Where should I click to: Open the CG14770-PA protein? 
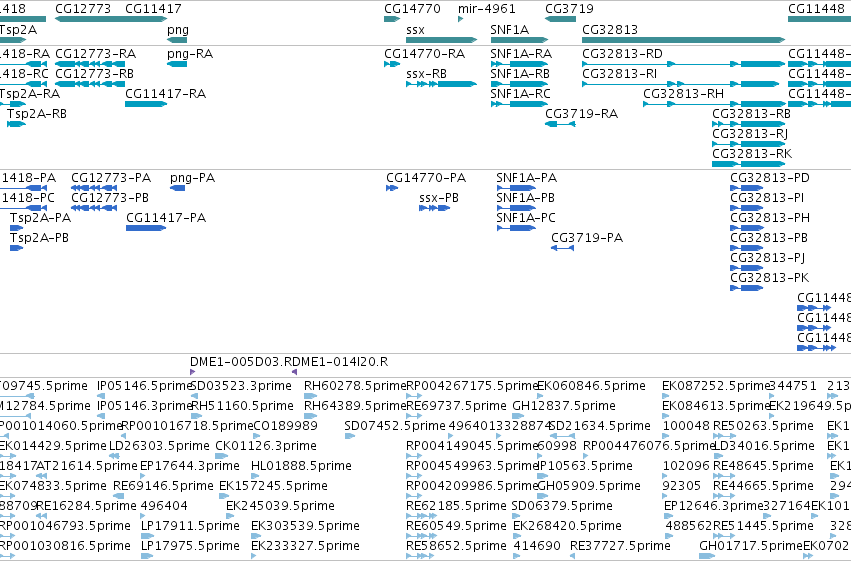426,178
